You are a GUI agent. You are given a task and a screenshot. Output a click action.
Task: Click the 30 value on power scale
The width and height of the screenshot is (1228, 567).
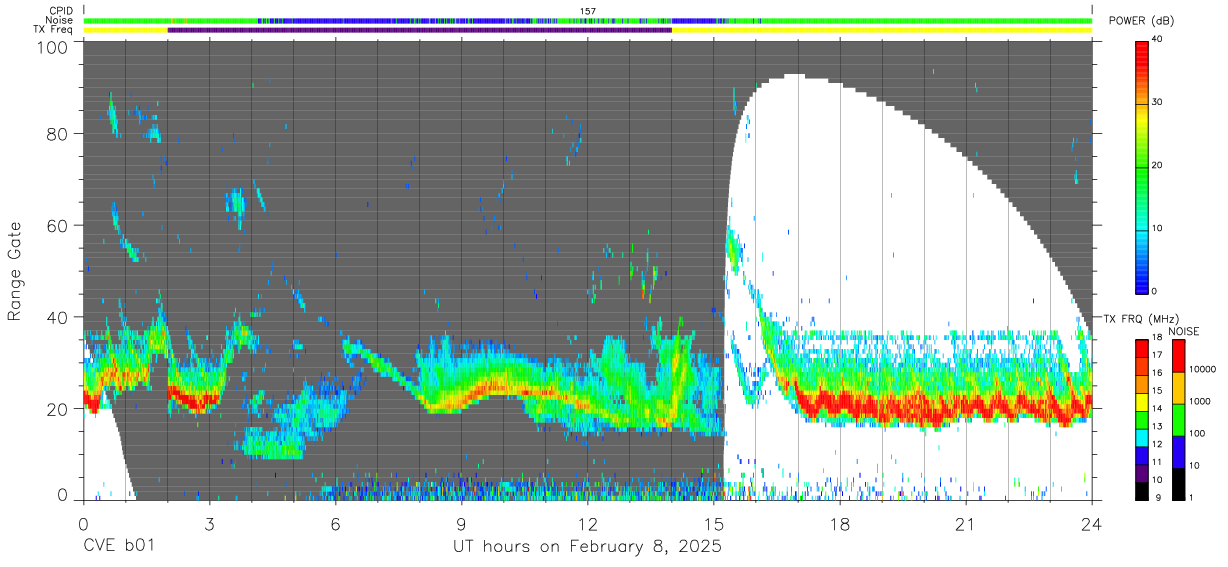tap(1158, 103)
